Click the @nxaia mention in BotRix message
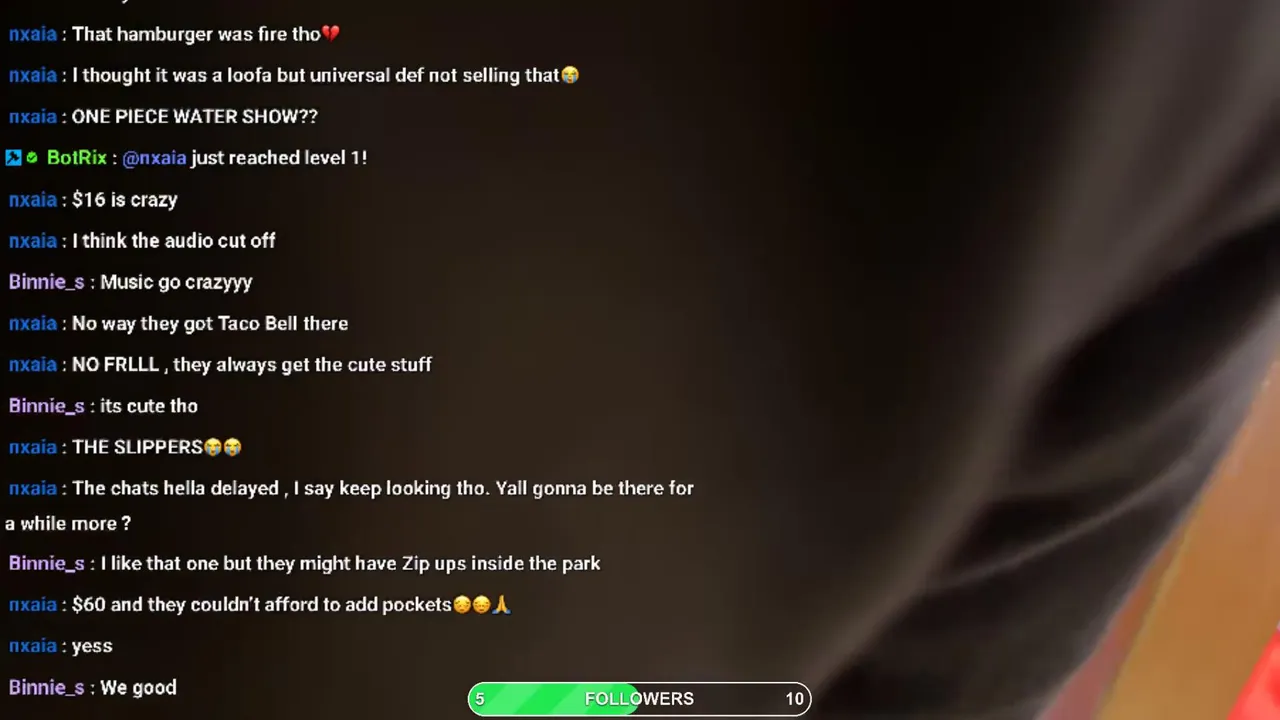Image resolution: width=1280 pixels, height=720 pixels. (154, 158)
